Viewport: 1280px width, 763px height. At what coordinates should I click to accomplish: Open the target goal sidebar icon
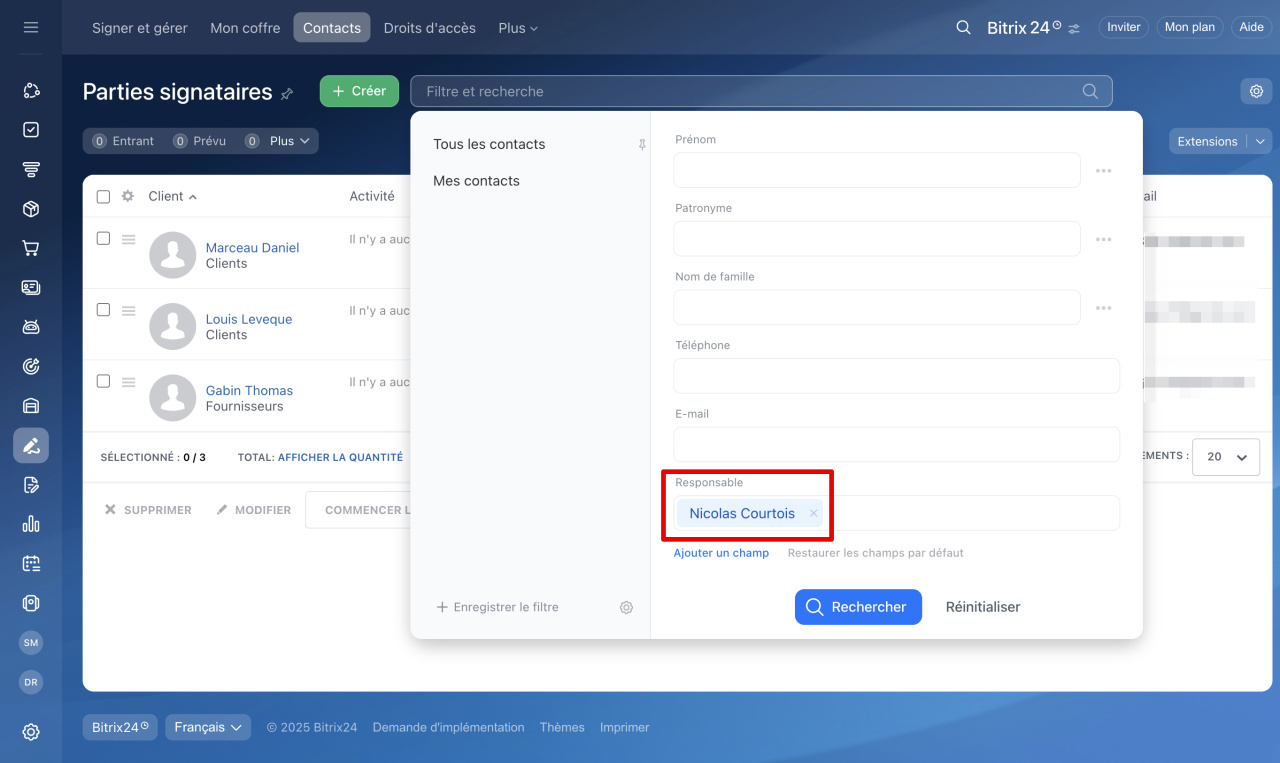[x=31, y=366]
